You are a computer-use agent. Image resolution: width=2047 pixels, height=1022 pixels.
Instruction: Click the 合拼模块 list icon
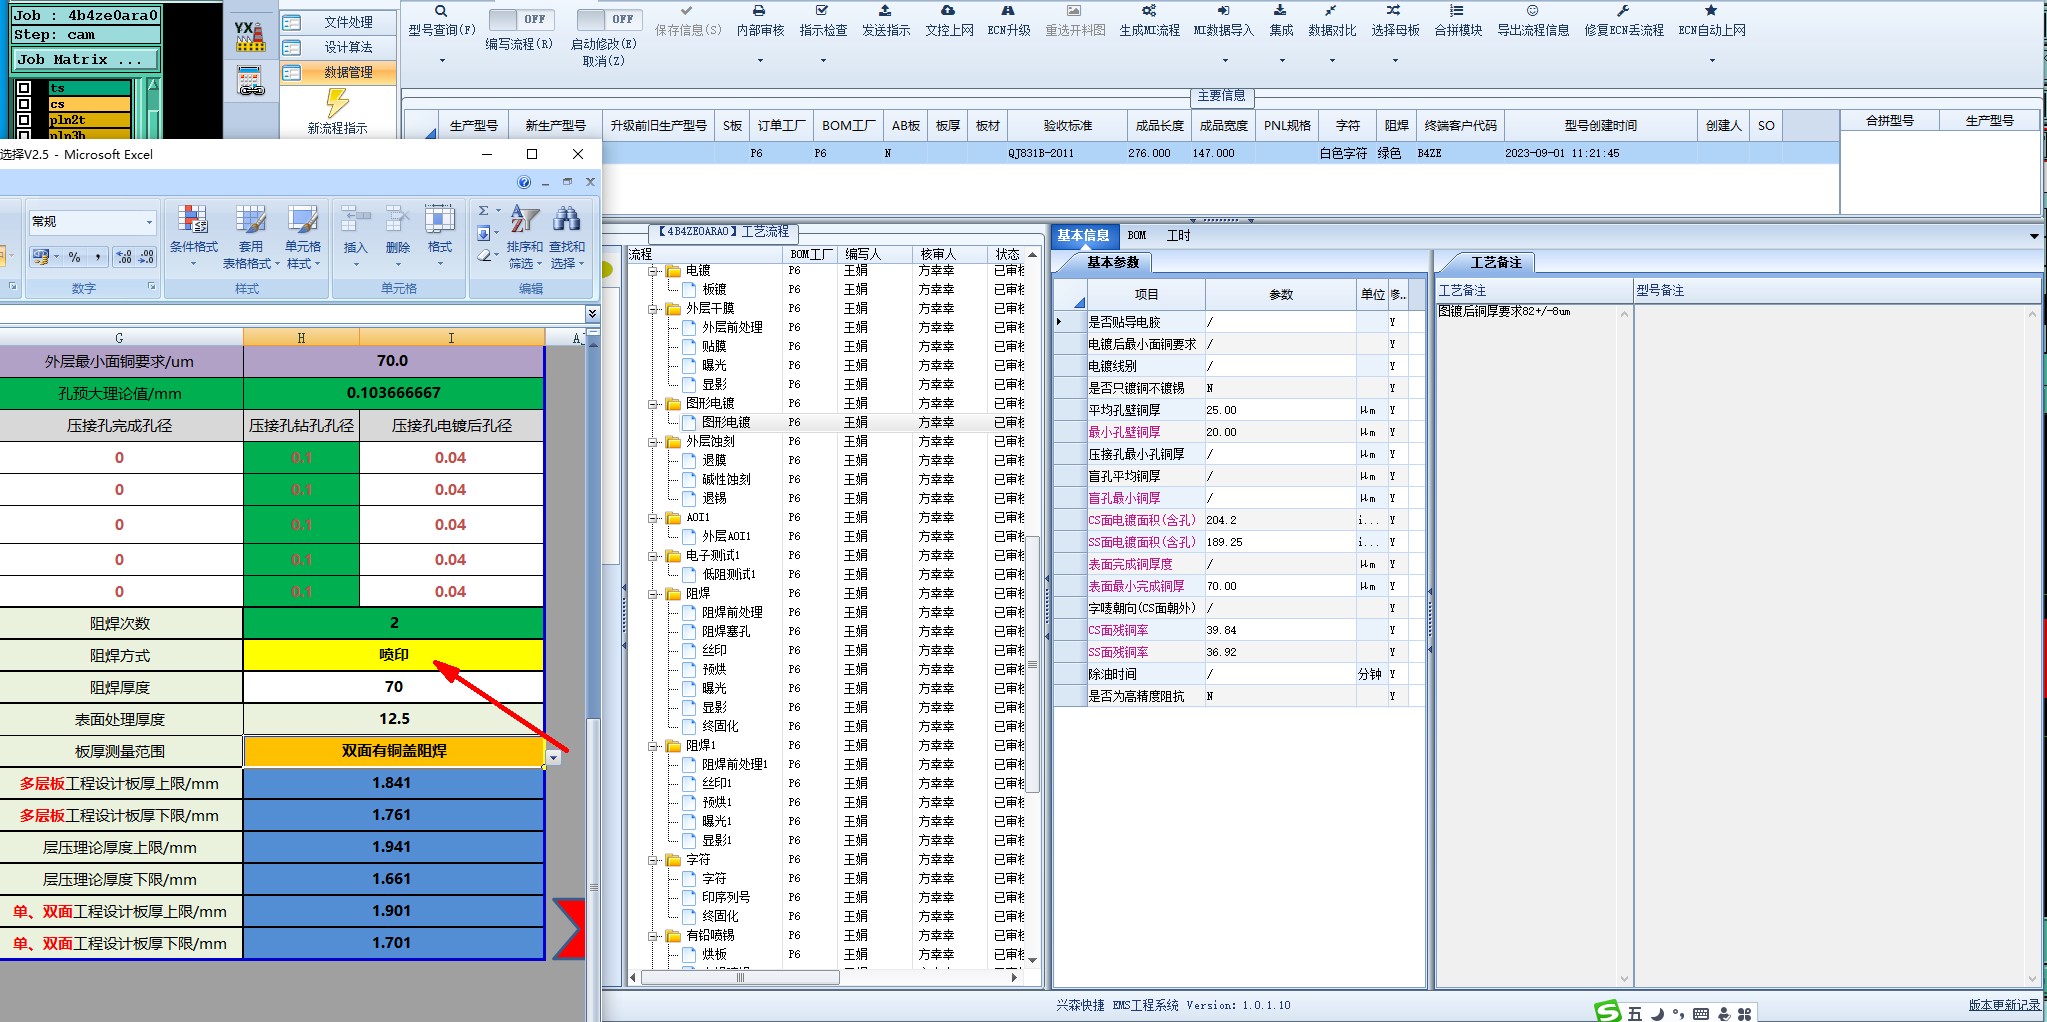click(1457, 11)
